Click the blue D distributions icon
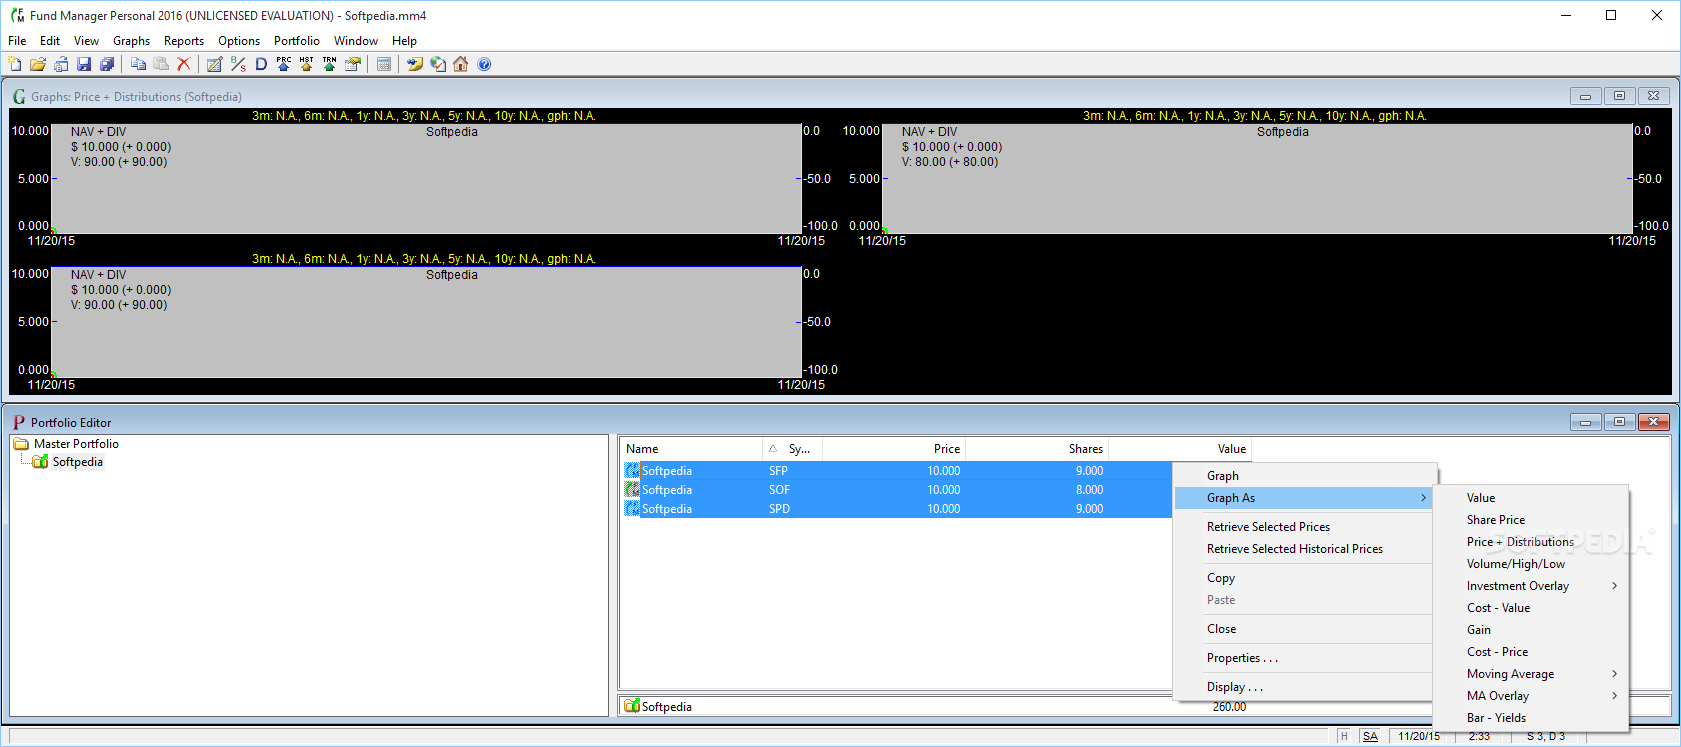 pos(261,64)
